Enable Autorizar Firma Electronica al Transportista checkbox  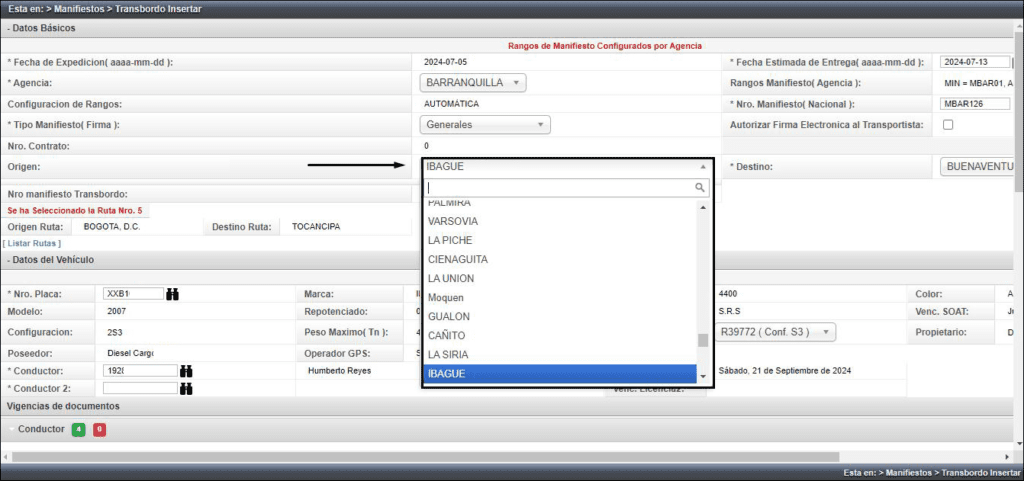click(x=948, y=125)
